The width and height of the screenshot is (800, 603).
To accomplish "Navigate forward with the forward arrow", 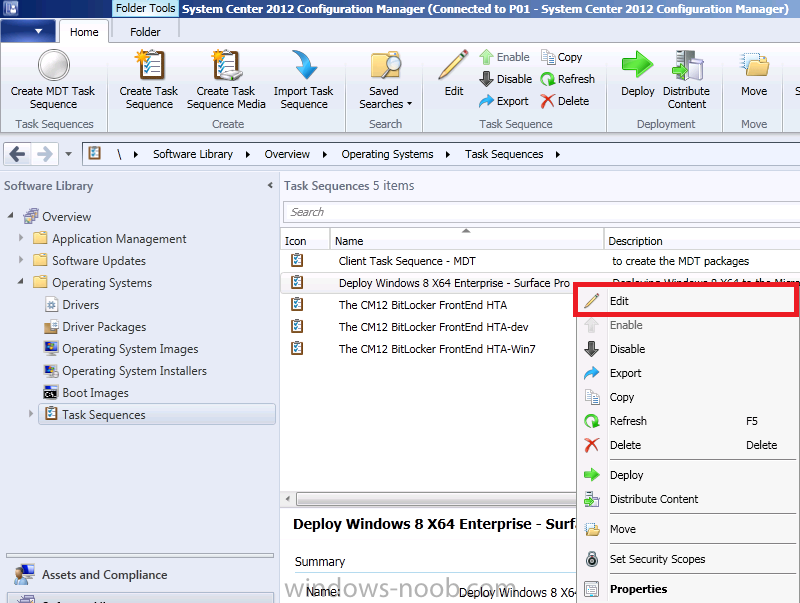I will (x=45, y=154).
